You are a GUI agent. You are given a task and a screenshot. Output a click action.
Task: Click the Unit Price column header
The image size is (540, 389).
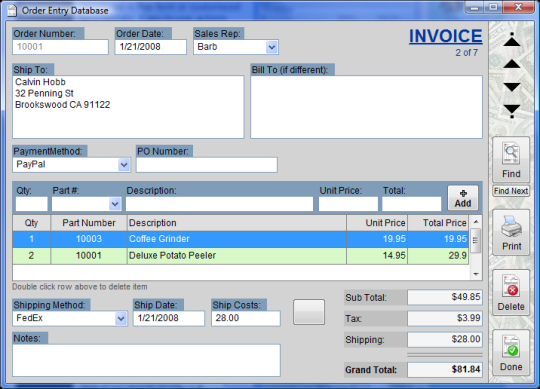pos(377,223)
